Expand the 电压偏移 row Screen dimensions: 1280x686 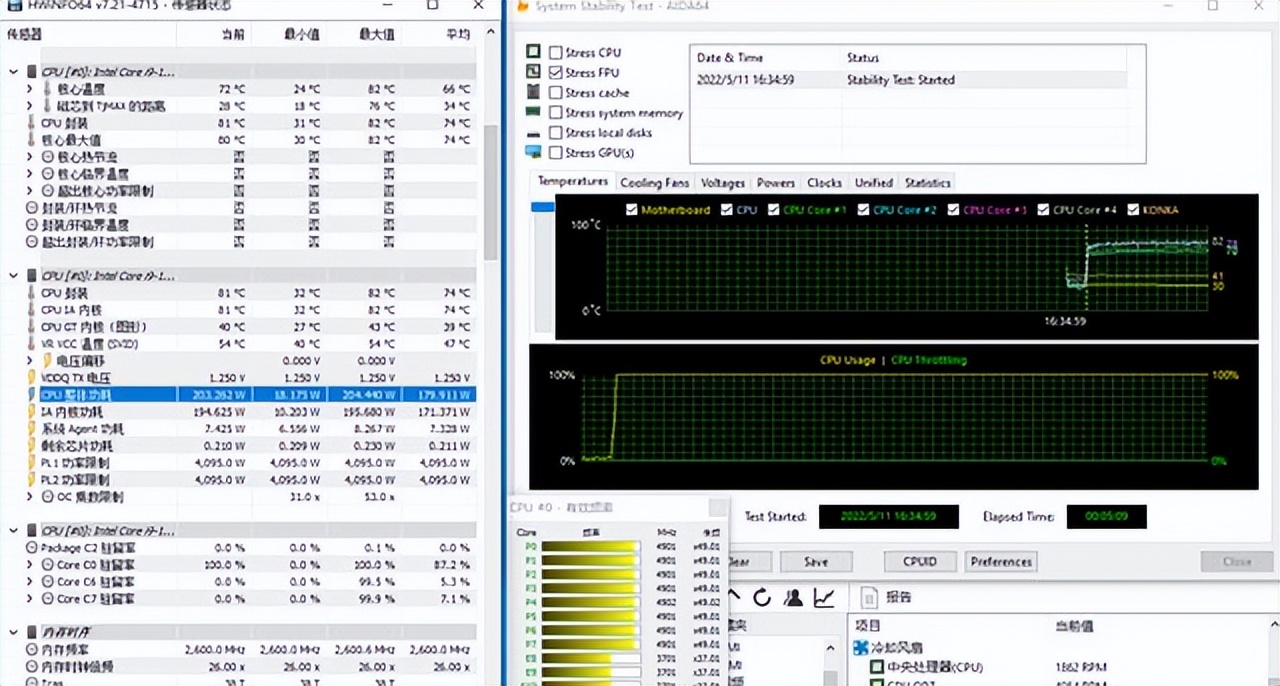[x=31, y=361]
